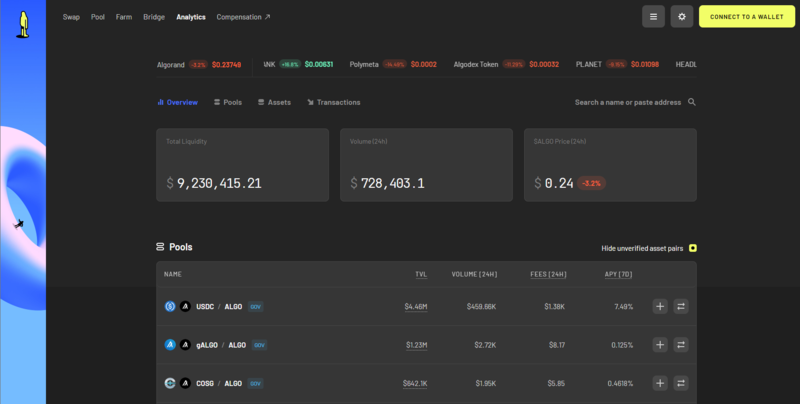This screenshot has height=404, width=800.
Task: Click the $ALGO Price (24h) card
Action: pyautogui.click(x=610, y=165)
